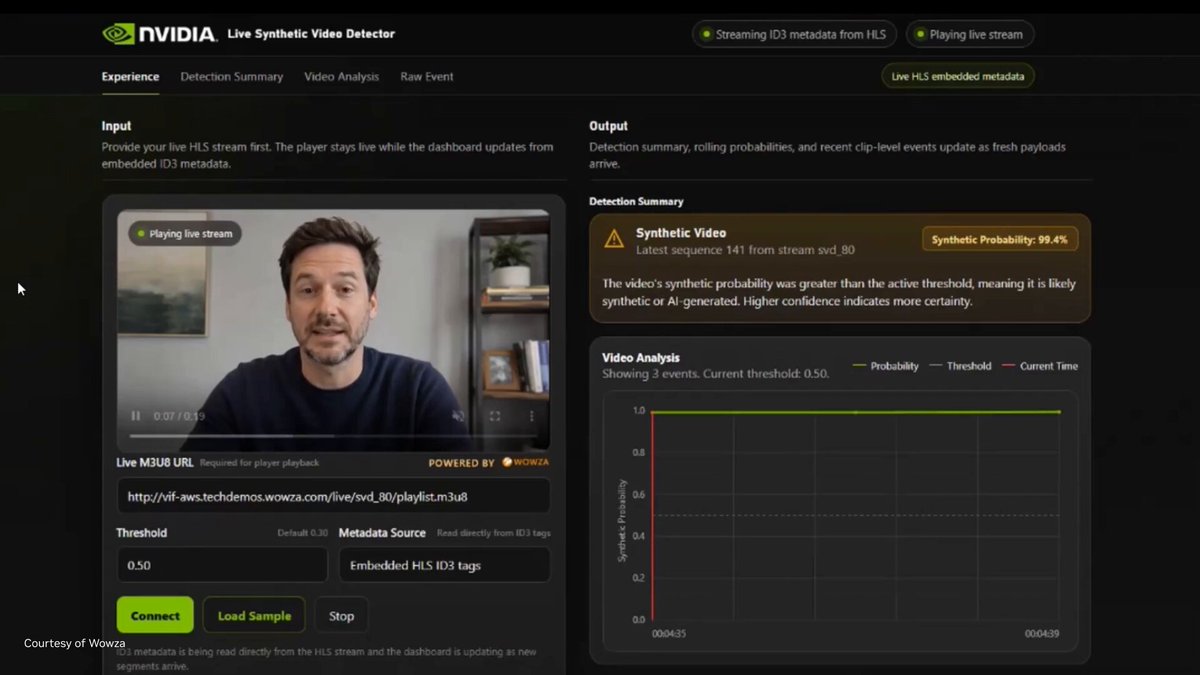Screen dimensions: 1200x675
Task: Open the Metadata Source dropdown
Action: [444, 565]
